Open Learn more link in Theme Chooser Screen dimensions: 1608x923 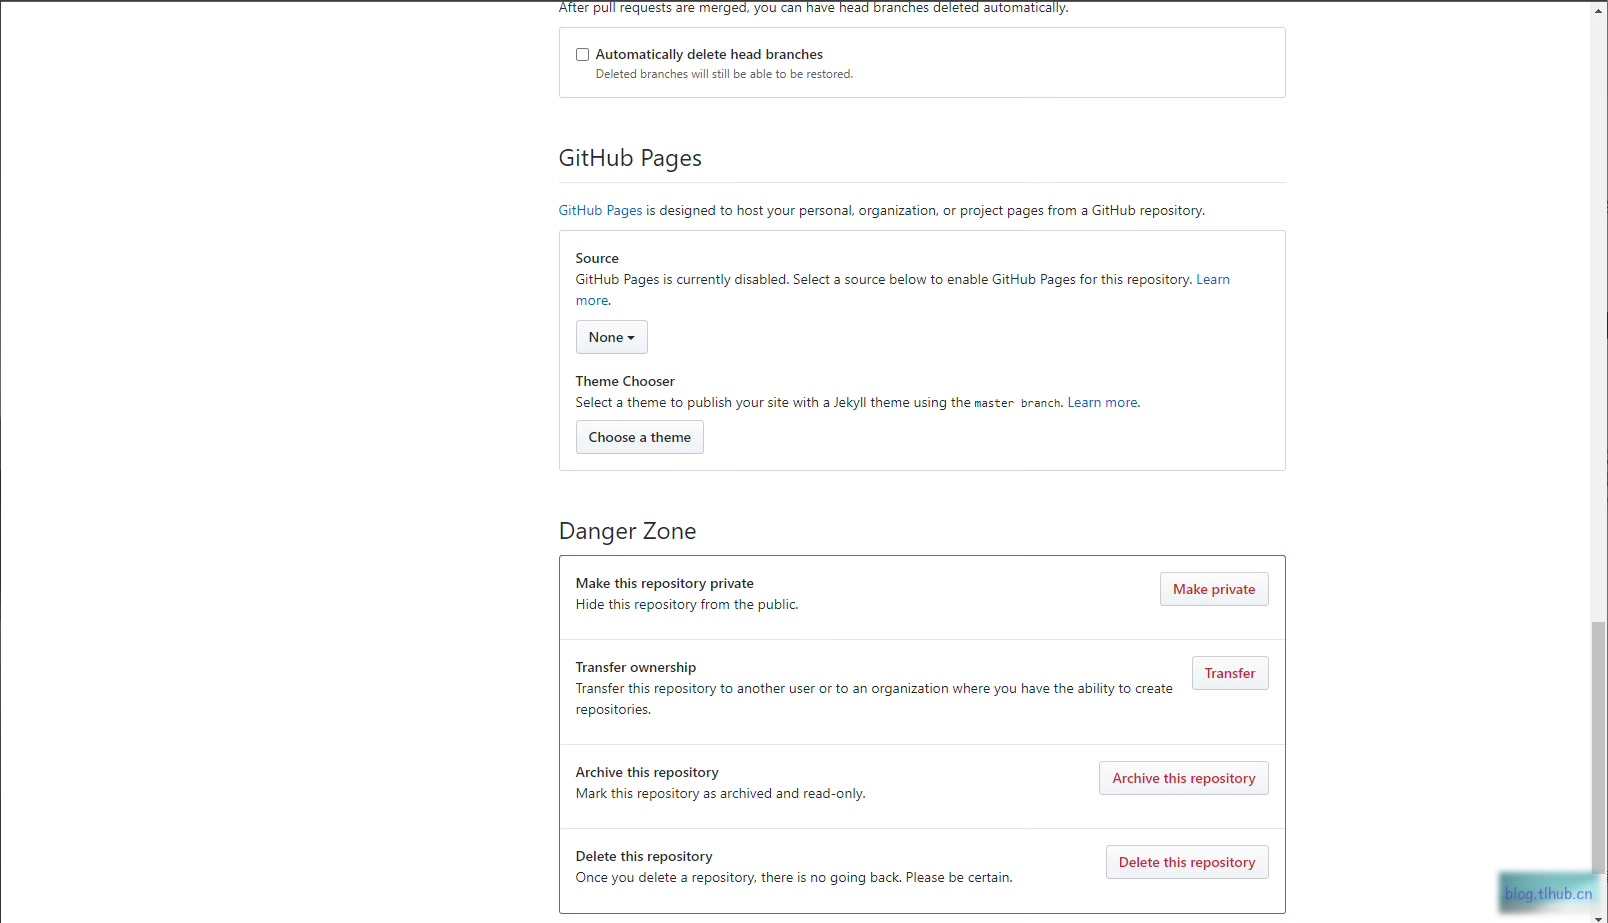tap(1103, 402)
